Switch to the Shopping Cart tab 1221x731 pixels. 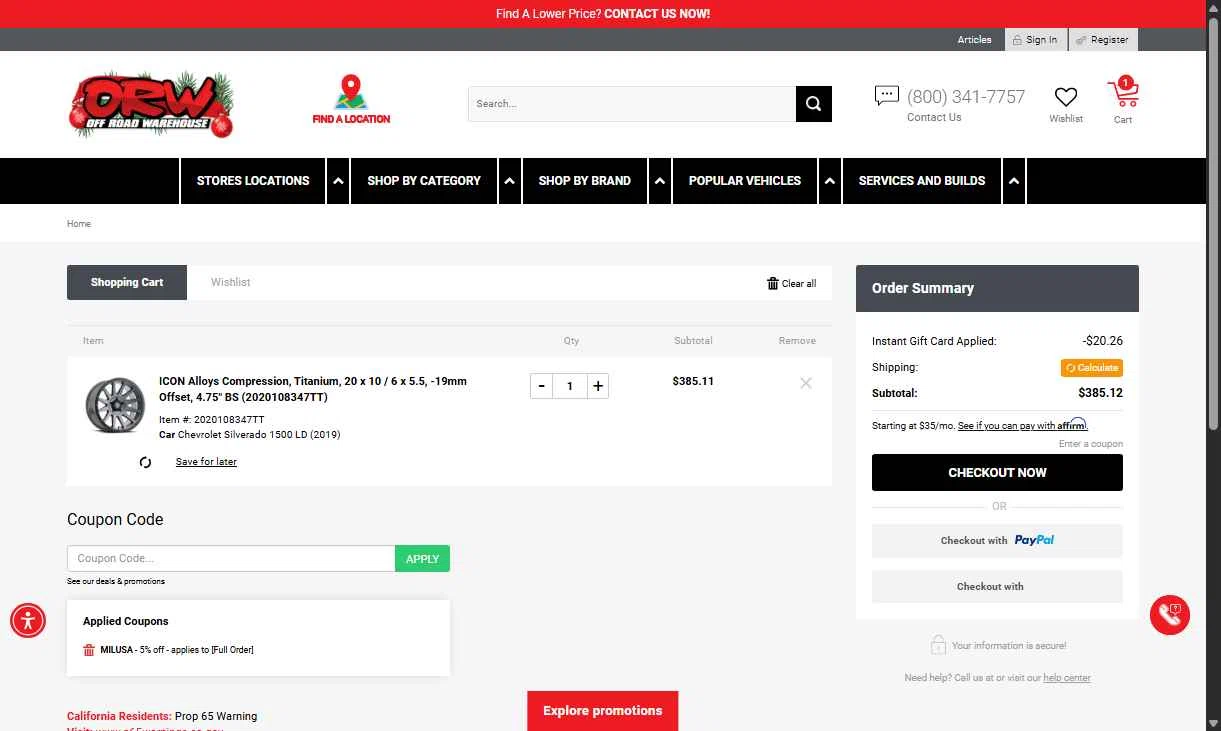[127, 282]
